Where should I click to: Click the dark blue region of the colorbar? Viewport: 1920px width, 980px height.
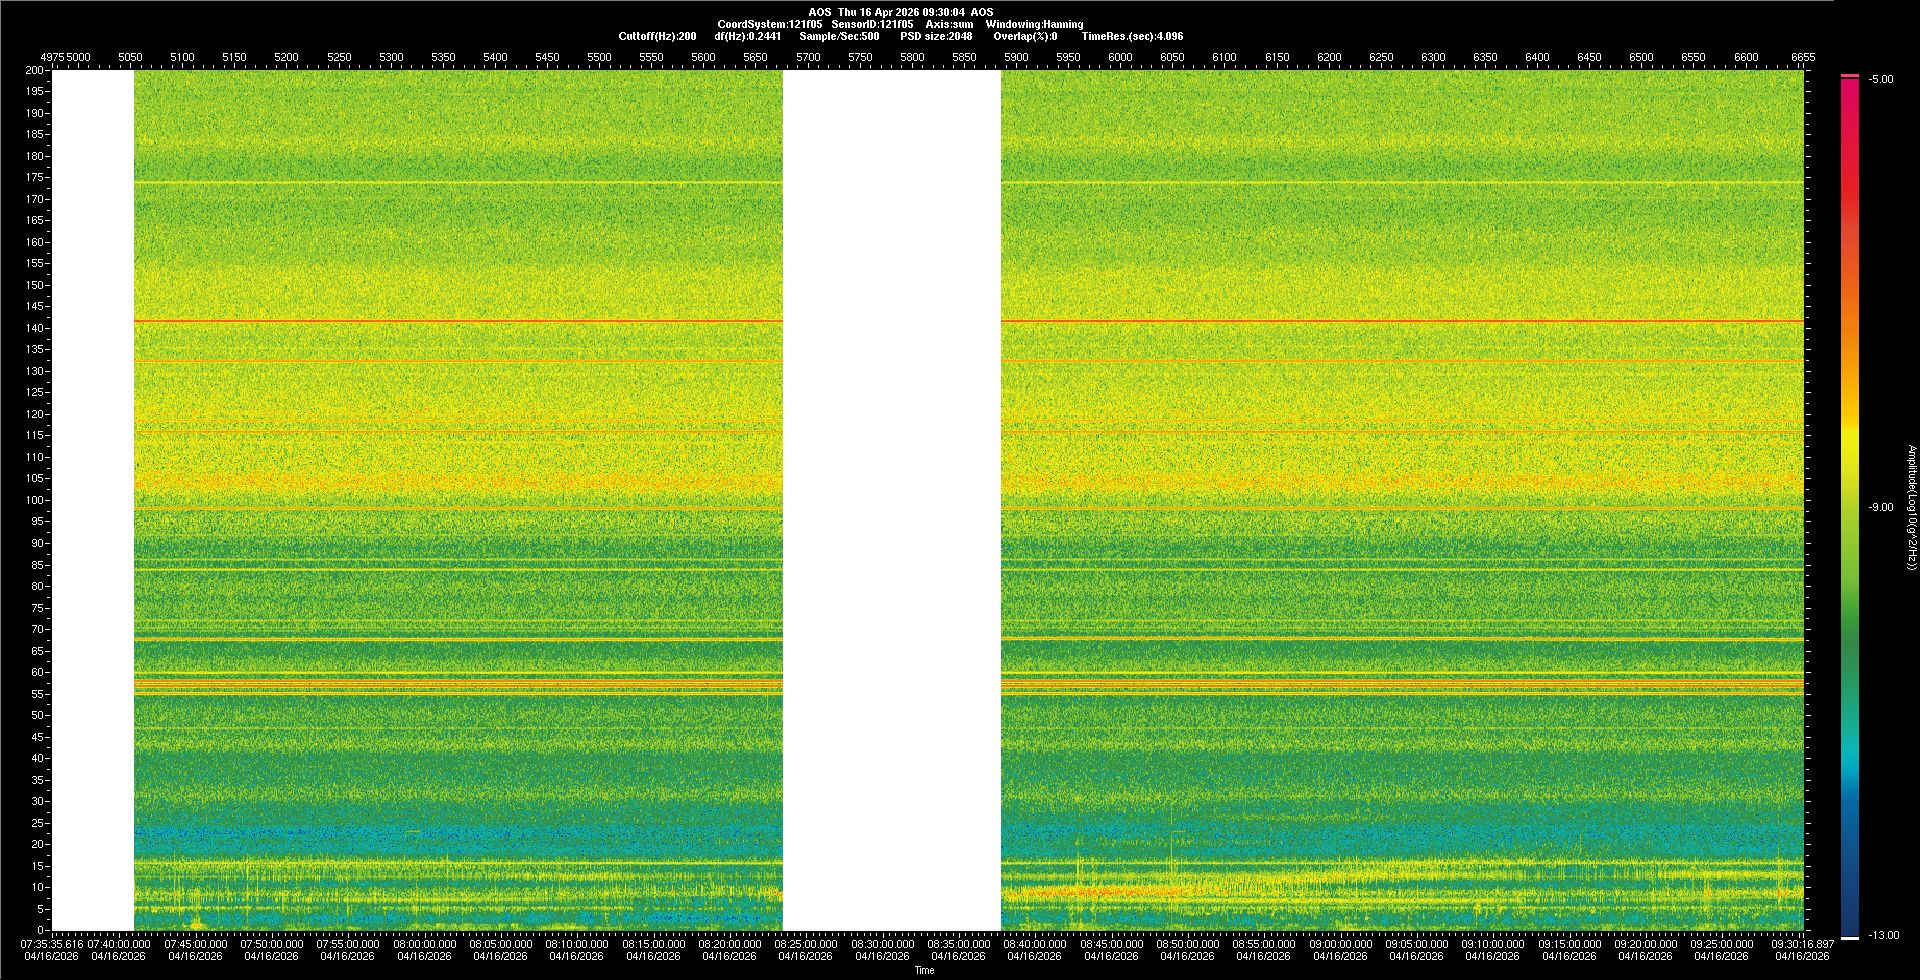(x=1850, y=900)
